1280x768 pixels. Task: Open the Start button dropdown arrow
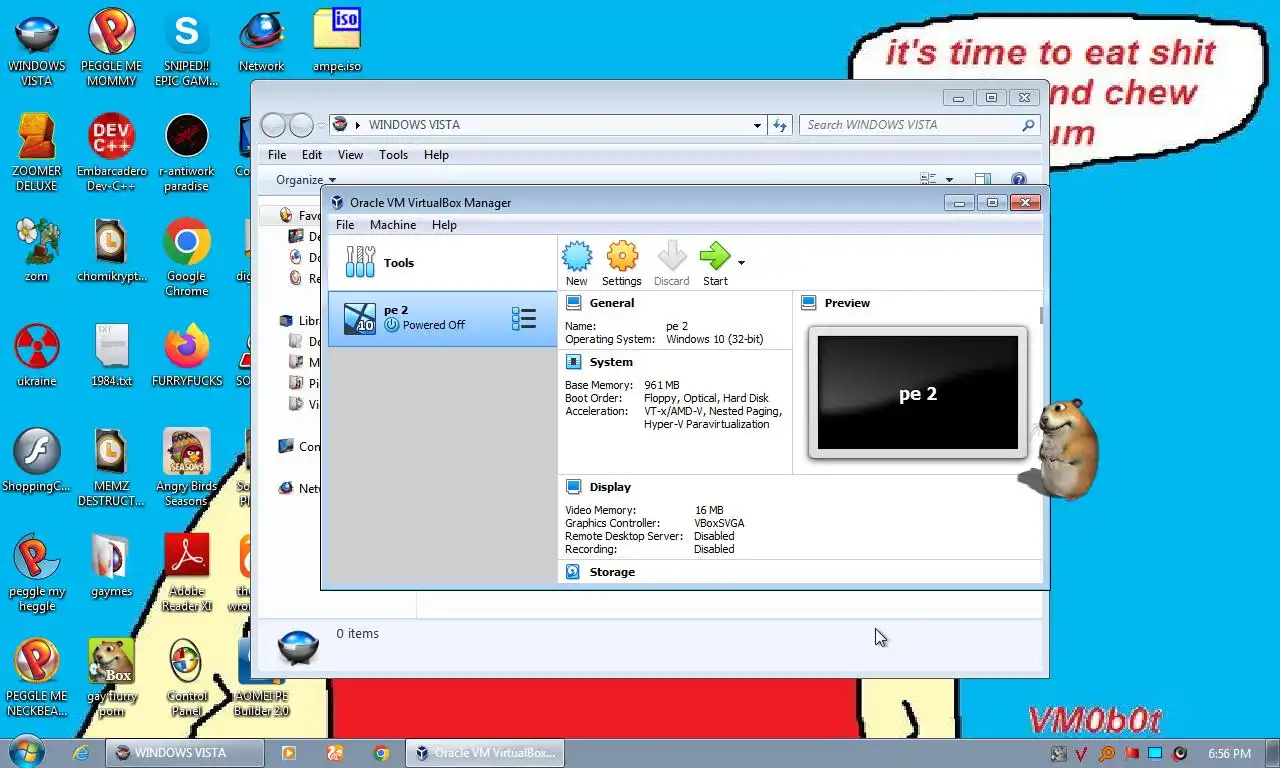point(741,263)
